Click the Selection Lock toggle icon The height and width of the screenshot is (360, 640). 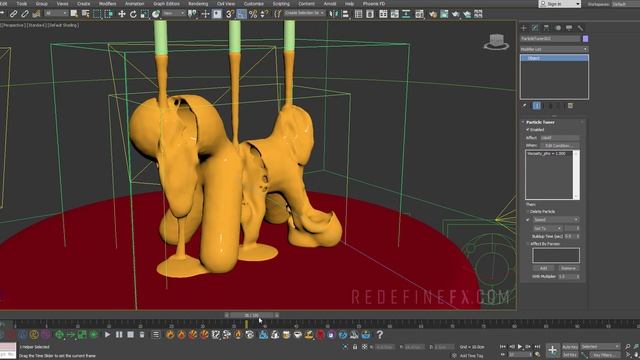[x=355, y=347]
